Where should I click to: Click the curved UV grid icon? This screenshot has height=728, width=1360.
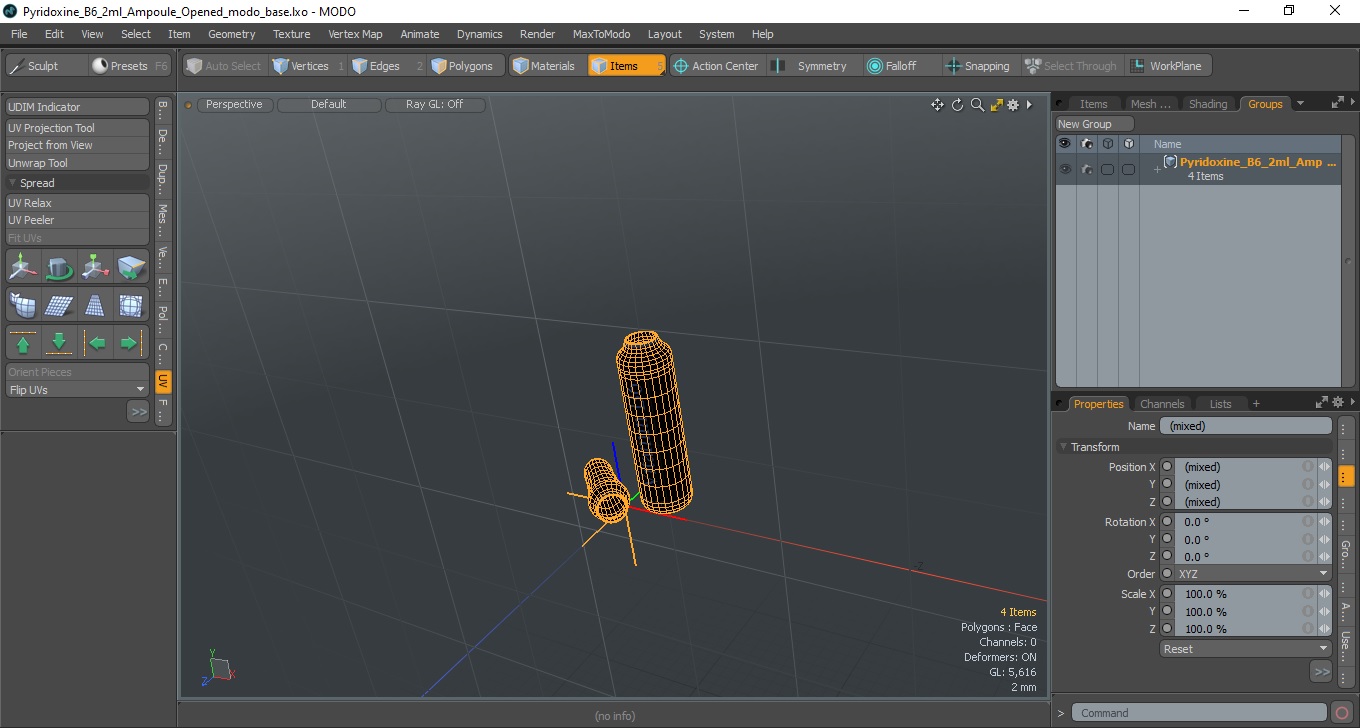pyautogui.click(x=23, y=305)
